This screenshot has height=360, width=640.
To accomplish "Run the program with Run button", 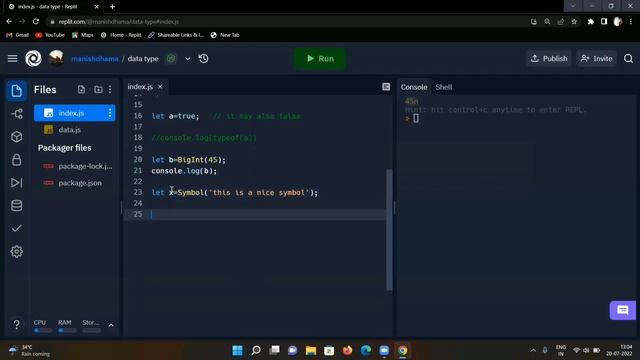I will (320, 59).
